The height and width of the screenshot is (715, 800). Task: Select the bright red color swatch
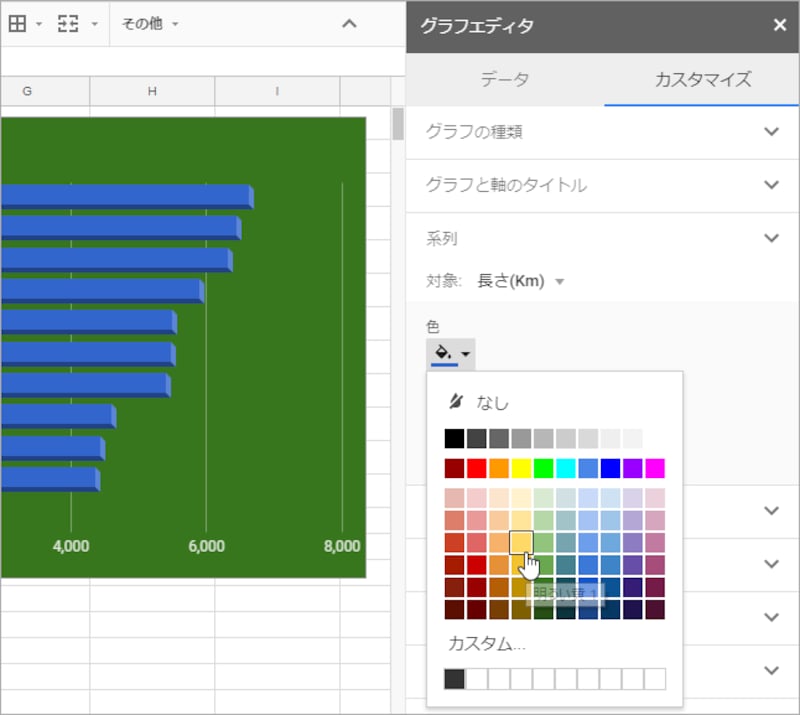point(477,467)
